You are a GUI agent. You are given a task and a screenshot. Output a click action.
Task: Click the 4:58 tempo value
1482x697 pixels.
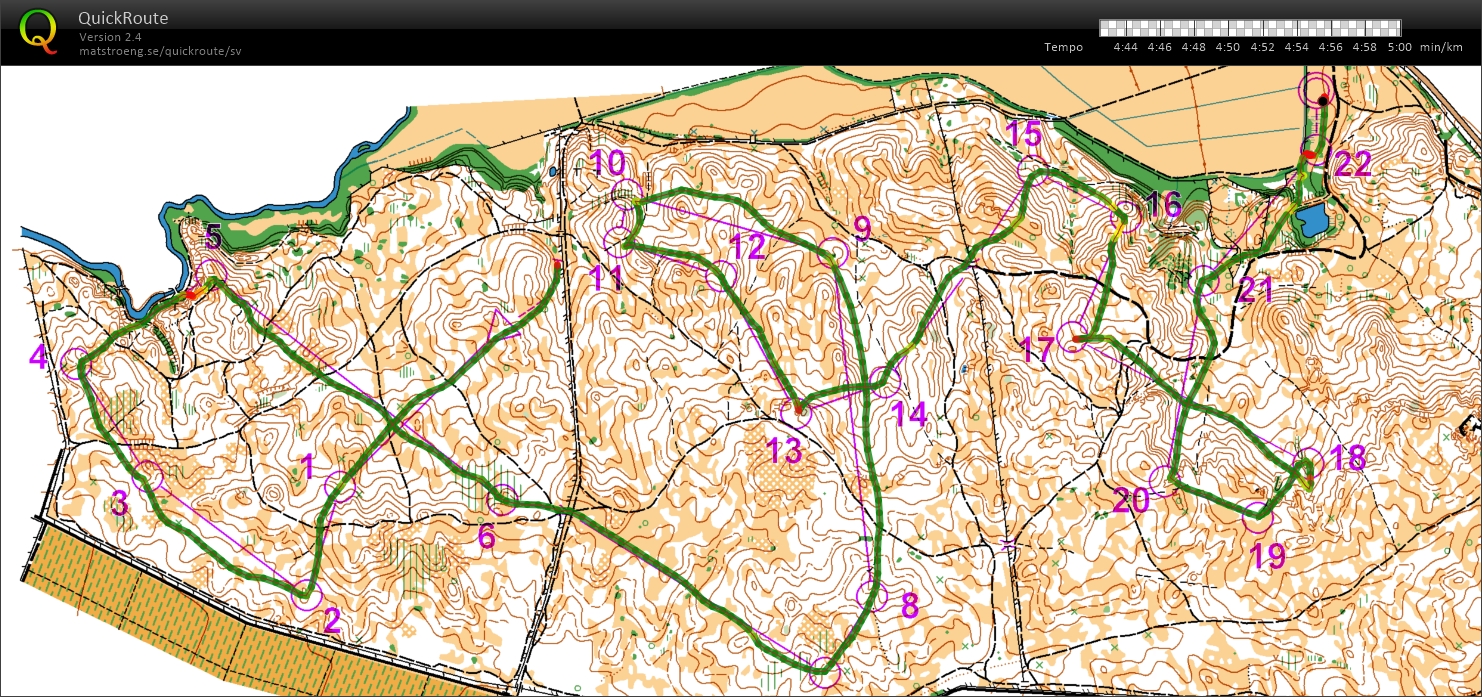1364,47
